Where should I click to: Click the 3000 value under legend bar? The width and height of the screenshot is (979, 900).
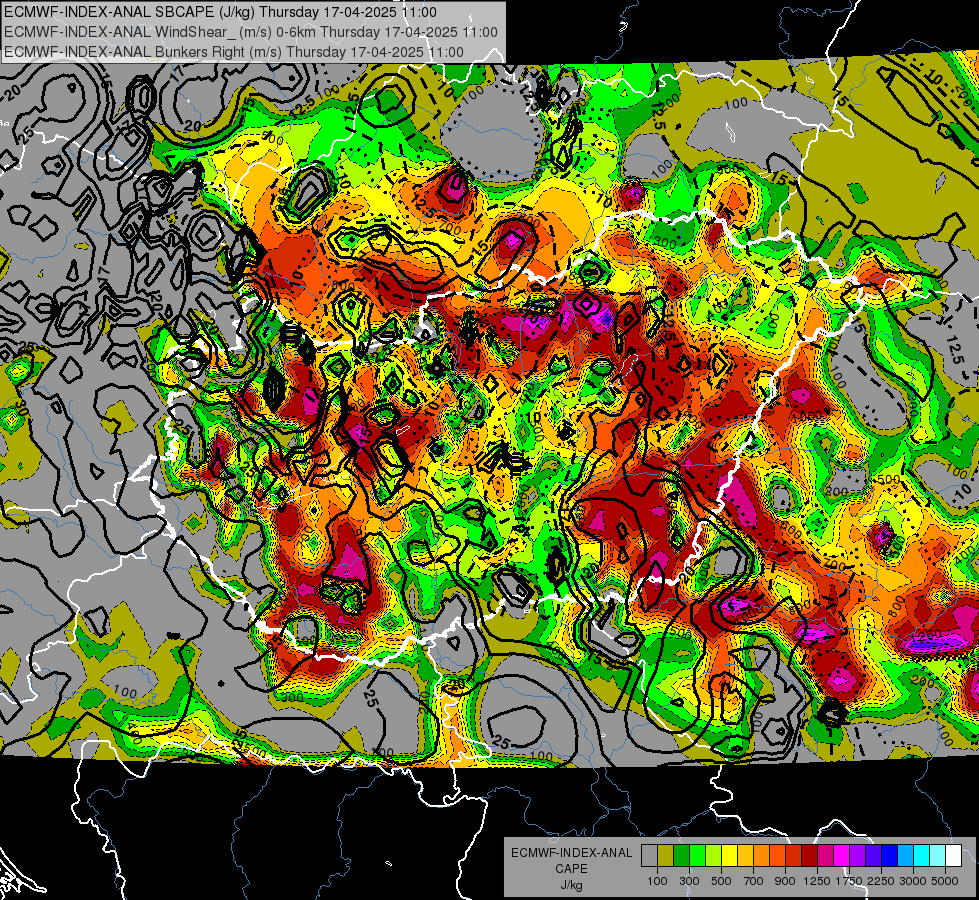[913, 881]
